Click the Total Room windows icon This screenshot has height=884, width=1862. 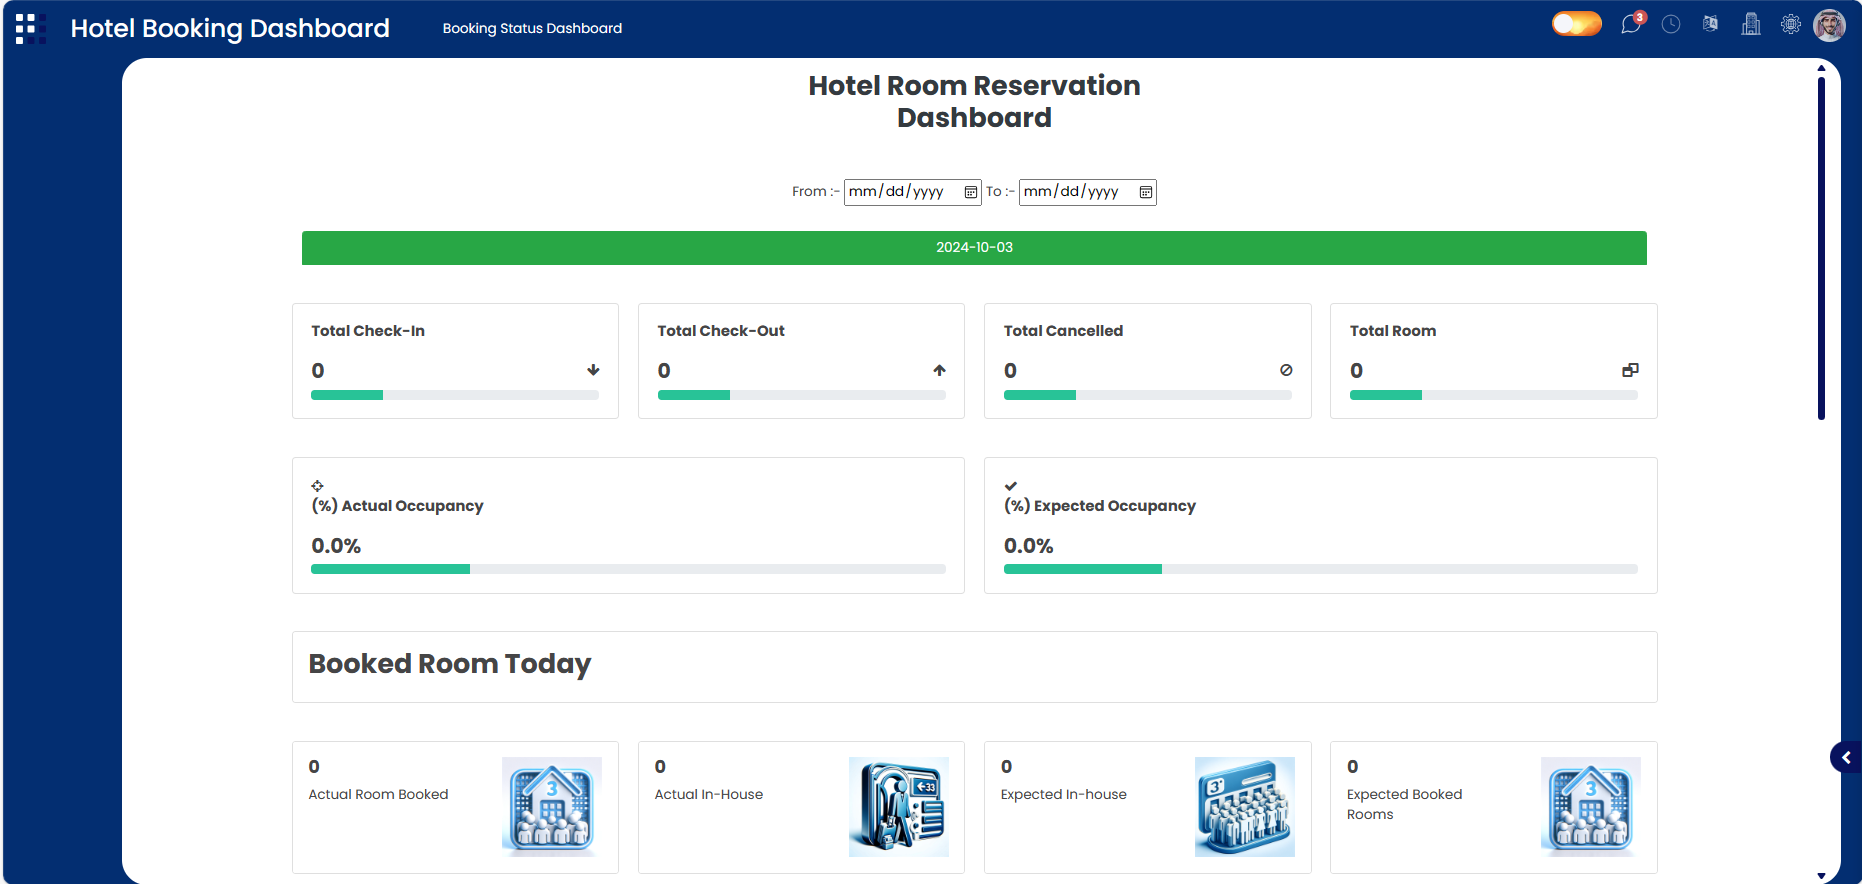[1630, 370]
